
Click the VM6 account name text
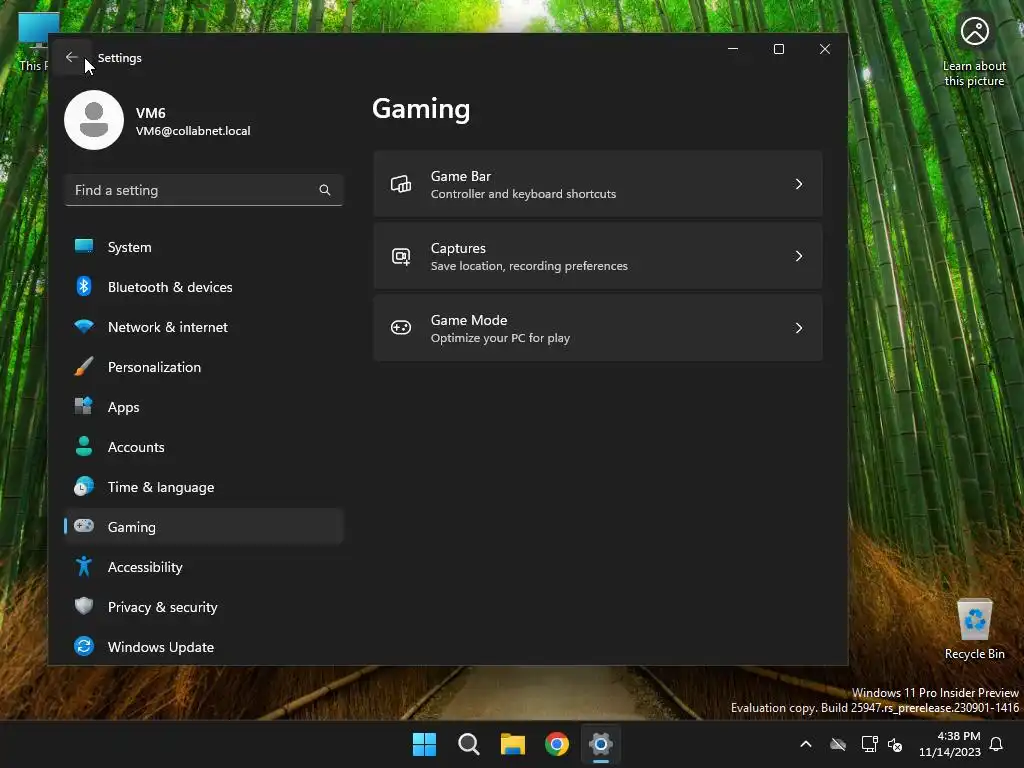150,113
